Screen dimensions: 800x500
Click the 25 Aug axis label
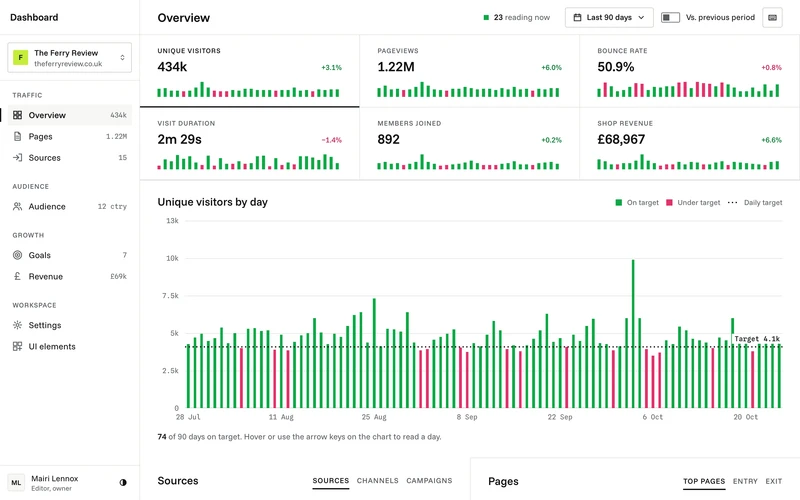point(374,417)
